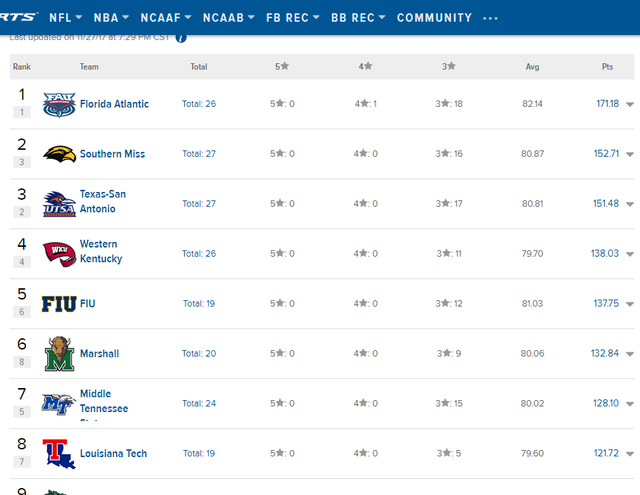Open Southern Miss team link
Screen dimensions: 640x495
click(x=112, y=154)
